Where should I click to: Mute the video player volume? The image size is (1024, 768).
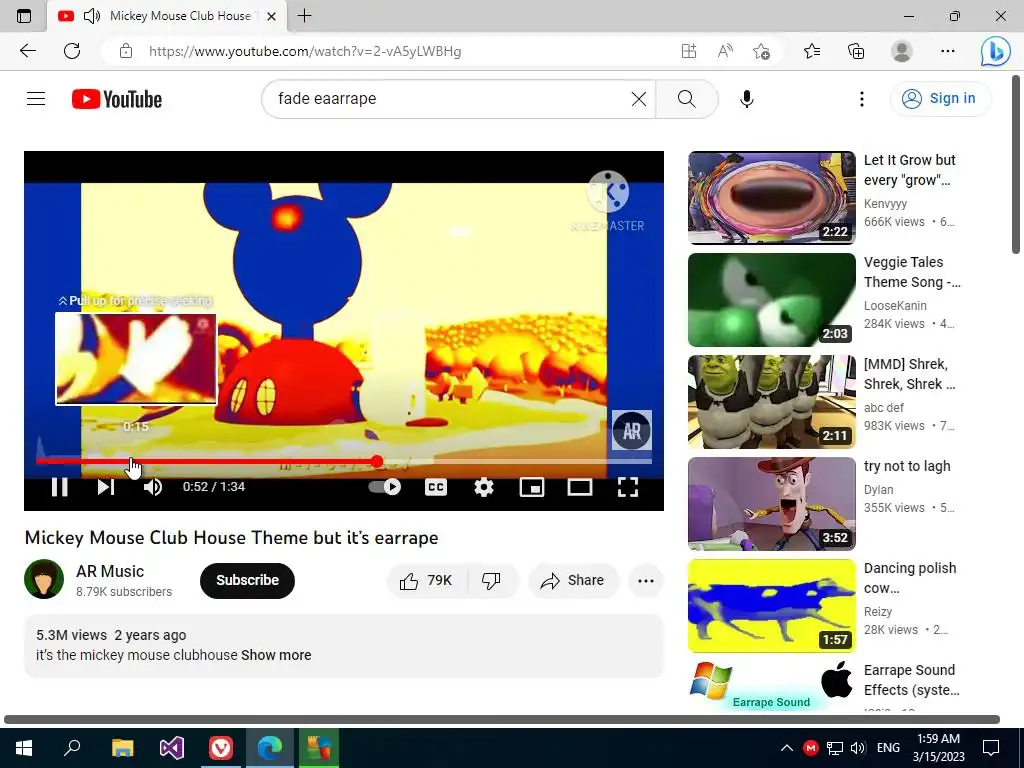[153, 487]
